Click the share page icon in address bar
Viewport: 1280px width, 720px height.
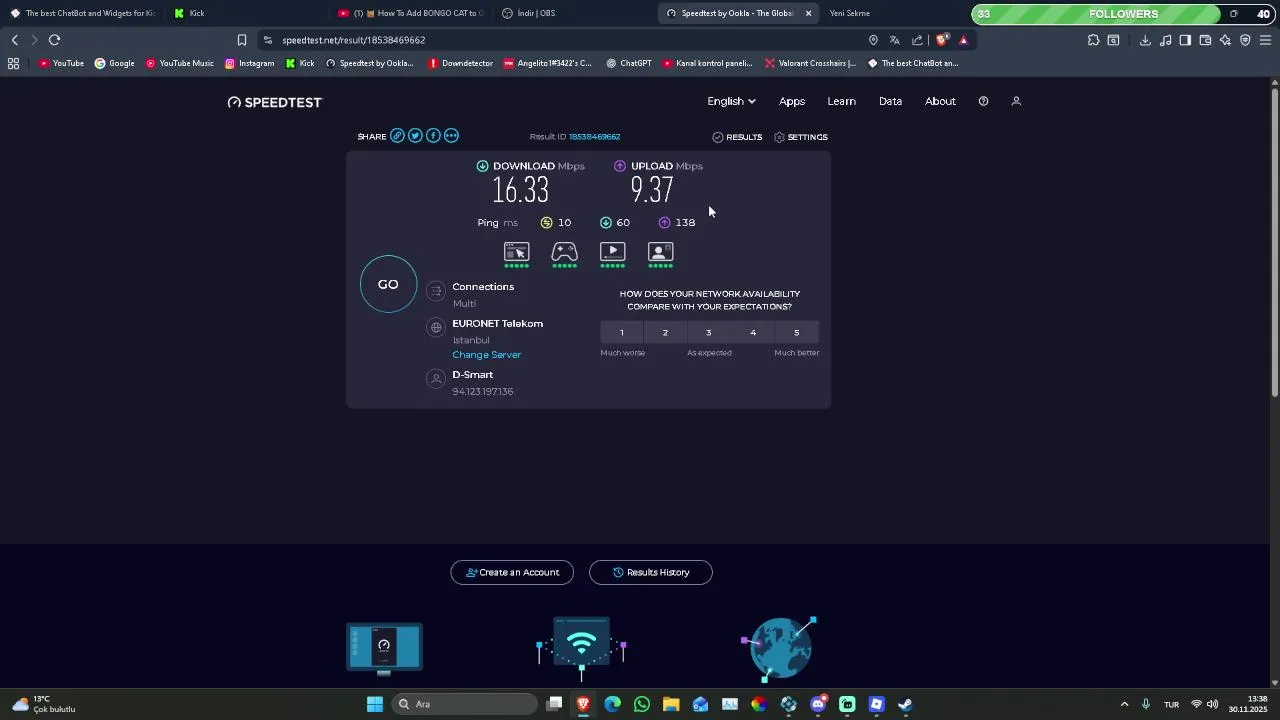[917, 40]
